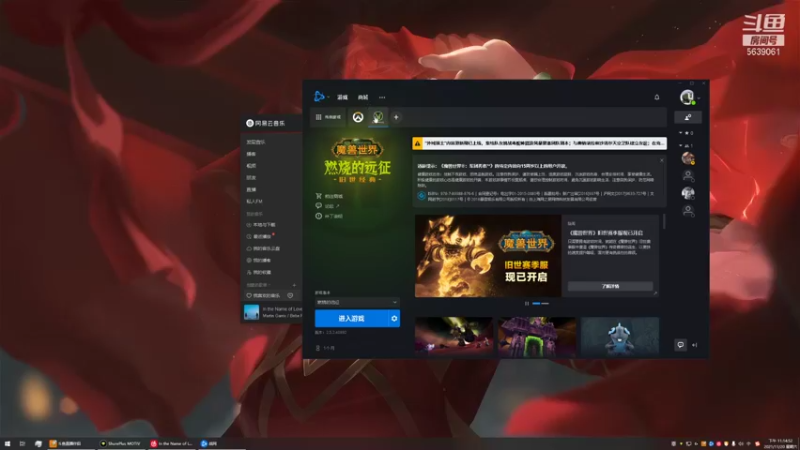Select the second carousel indicator dash
The height and width of the screenshot is (450, 800).
point(545,304)
